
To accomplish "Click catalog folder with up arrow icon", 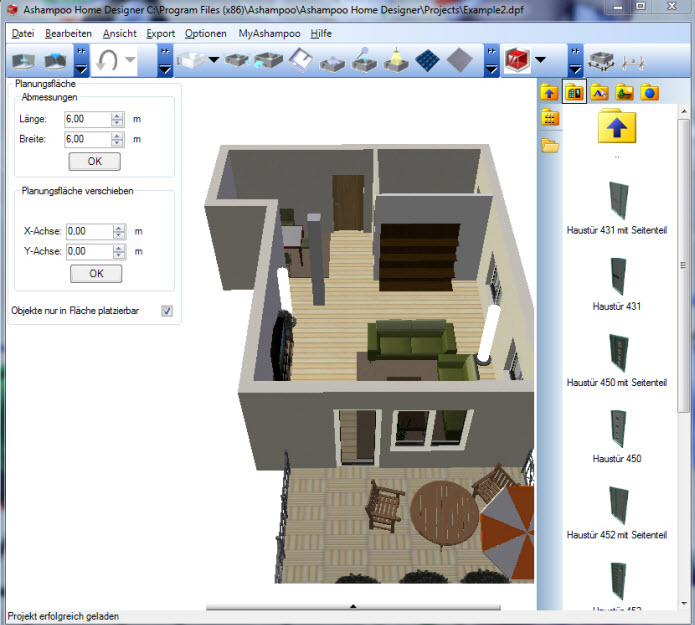I will (x=549, y=92).
